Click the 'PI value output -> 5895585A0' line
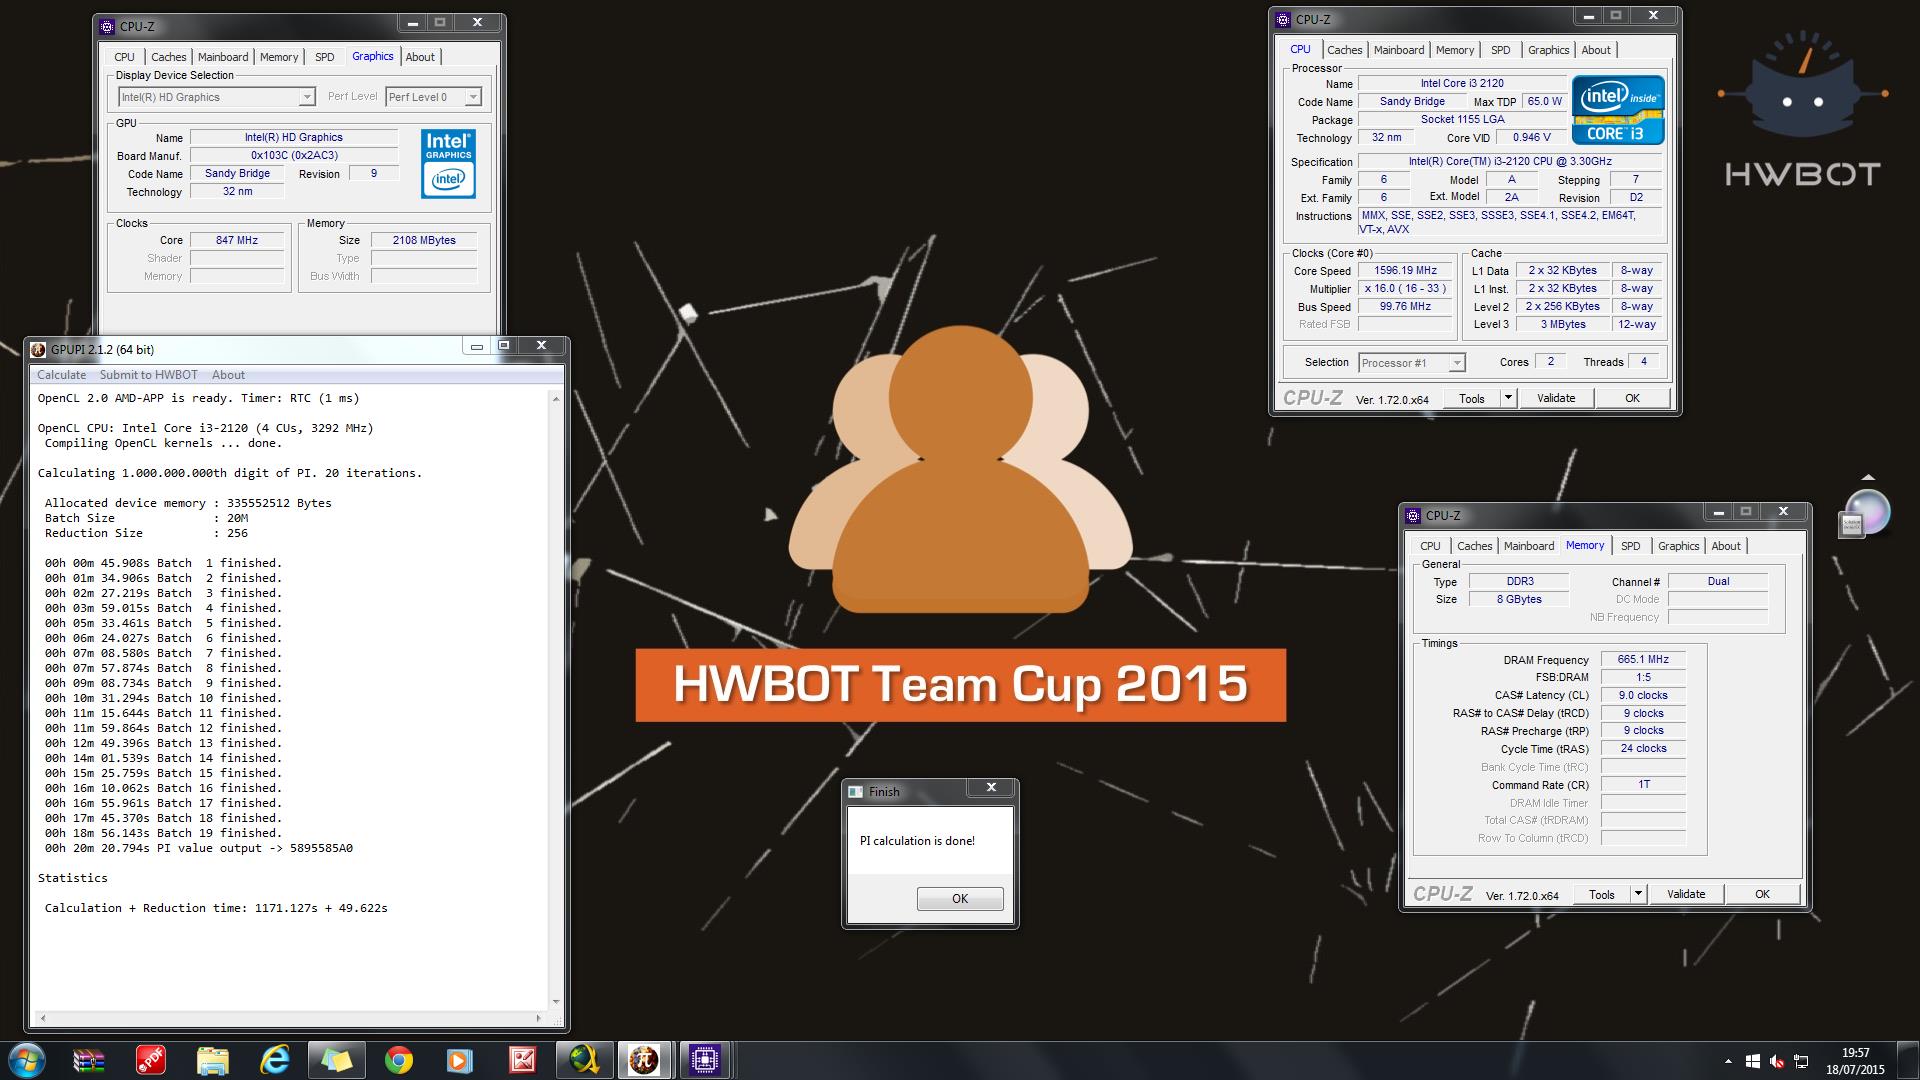The width and height of the screenshot is (1920, 1080). point(199,848)
